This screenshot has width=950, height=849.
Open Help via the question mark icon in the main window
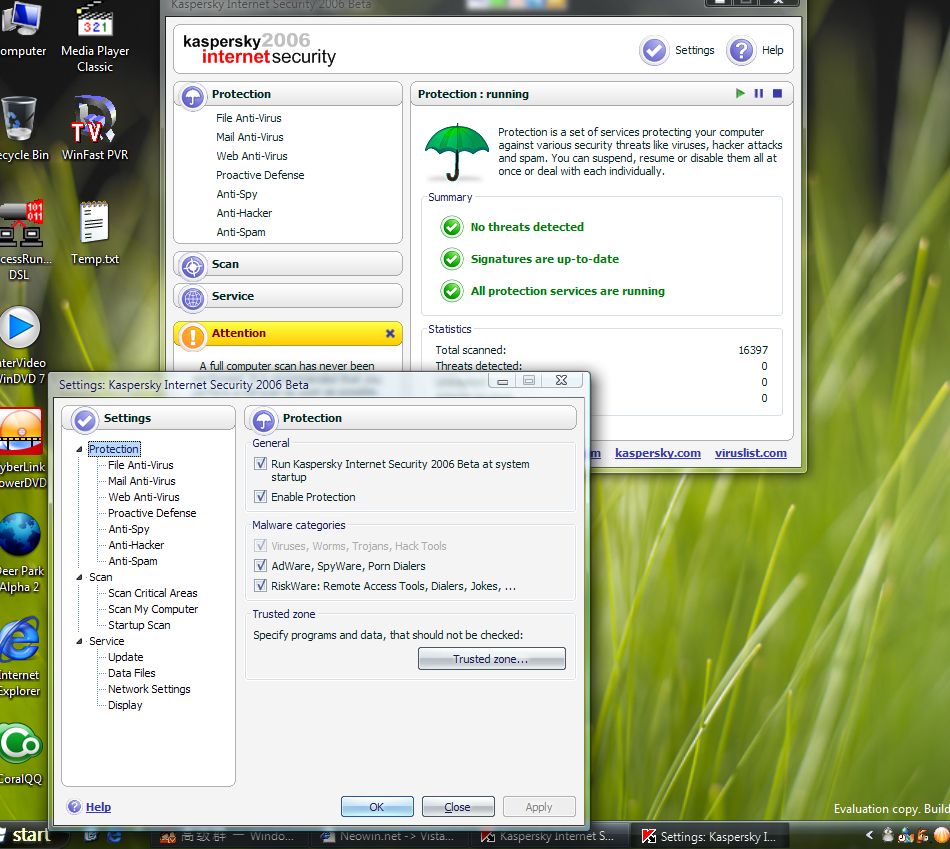[x=741, y=50]
